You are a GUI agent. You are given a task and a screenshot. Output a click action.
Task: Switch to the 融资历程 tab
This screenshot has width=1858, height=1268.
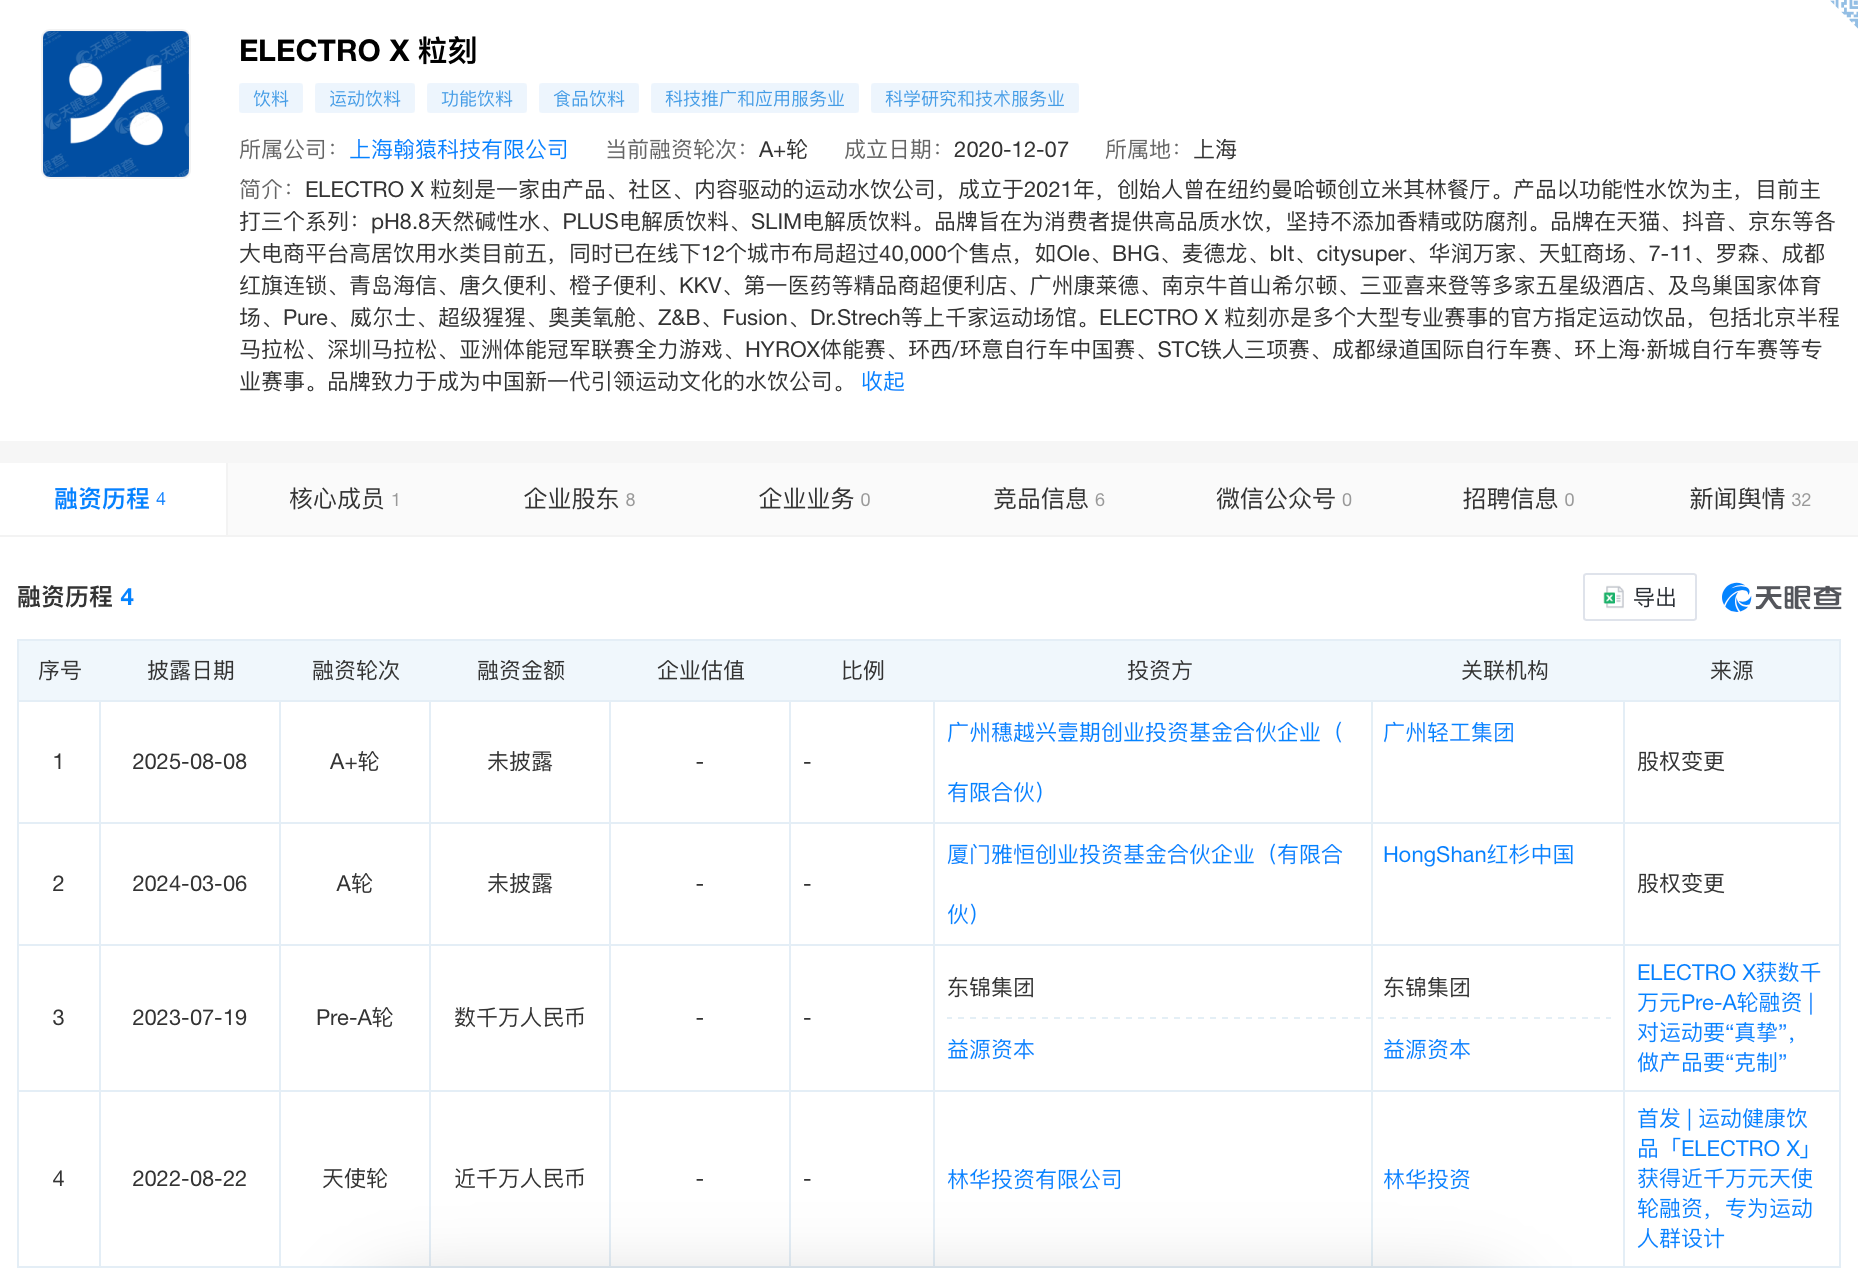[x=112, y=499]
